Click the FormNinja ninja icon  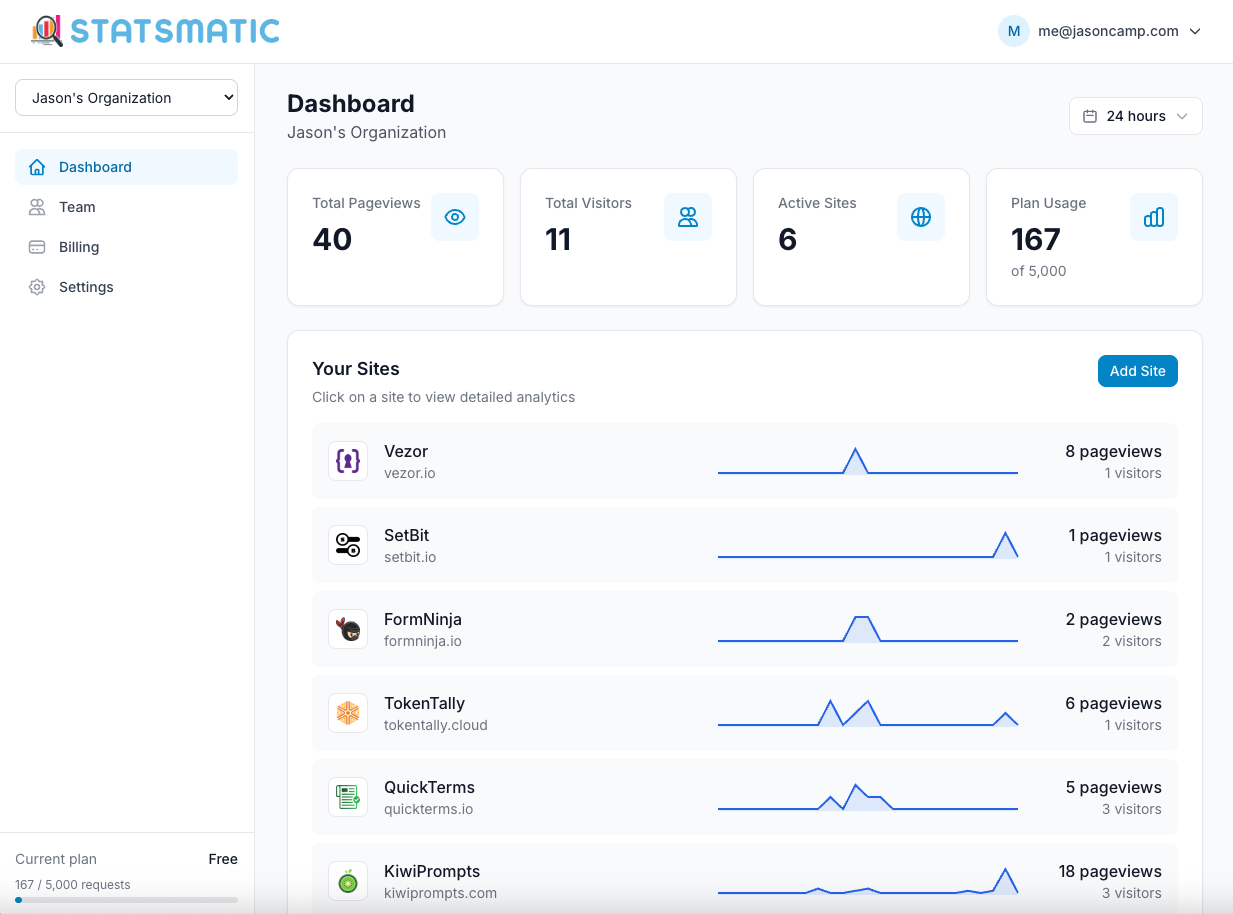(348, 628)
